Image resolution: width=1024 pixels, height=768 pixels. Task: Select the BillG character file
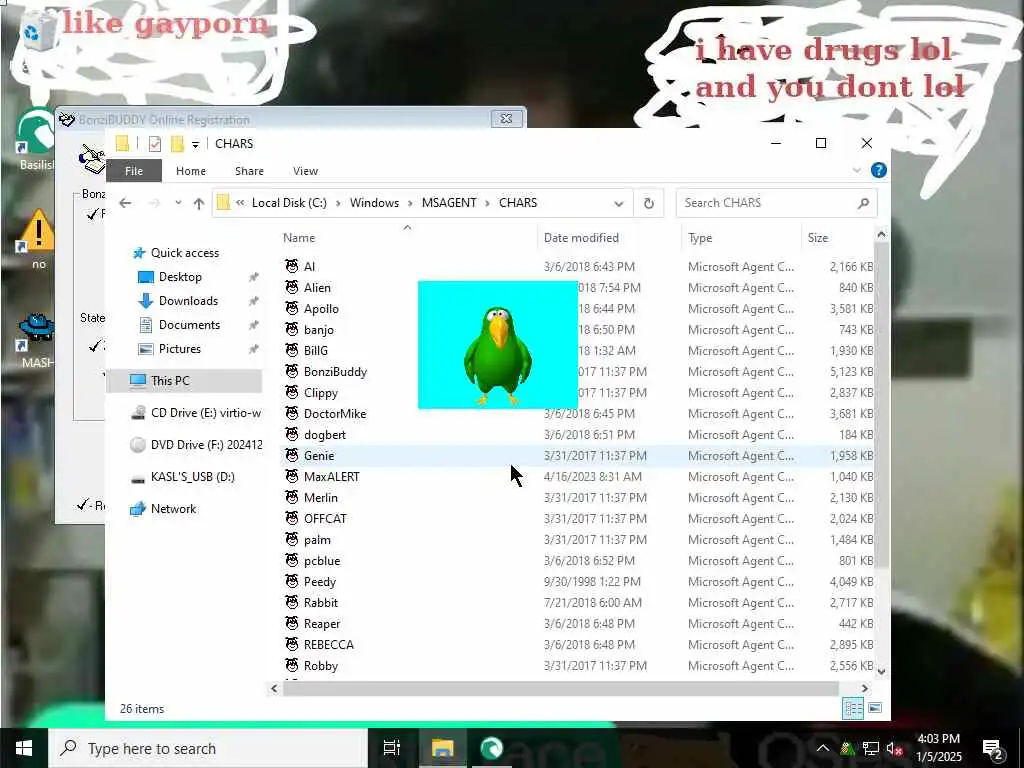[x=307, y=351]
